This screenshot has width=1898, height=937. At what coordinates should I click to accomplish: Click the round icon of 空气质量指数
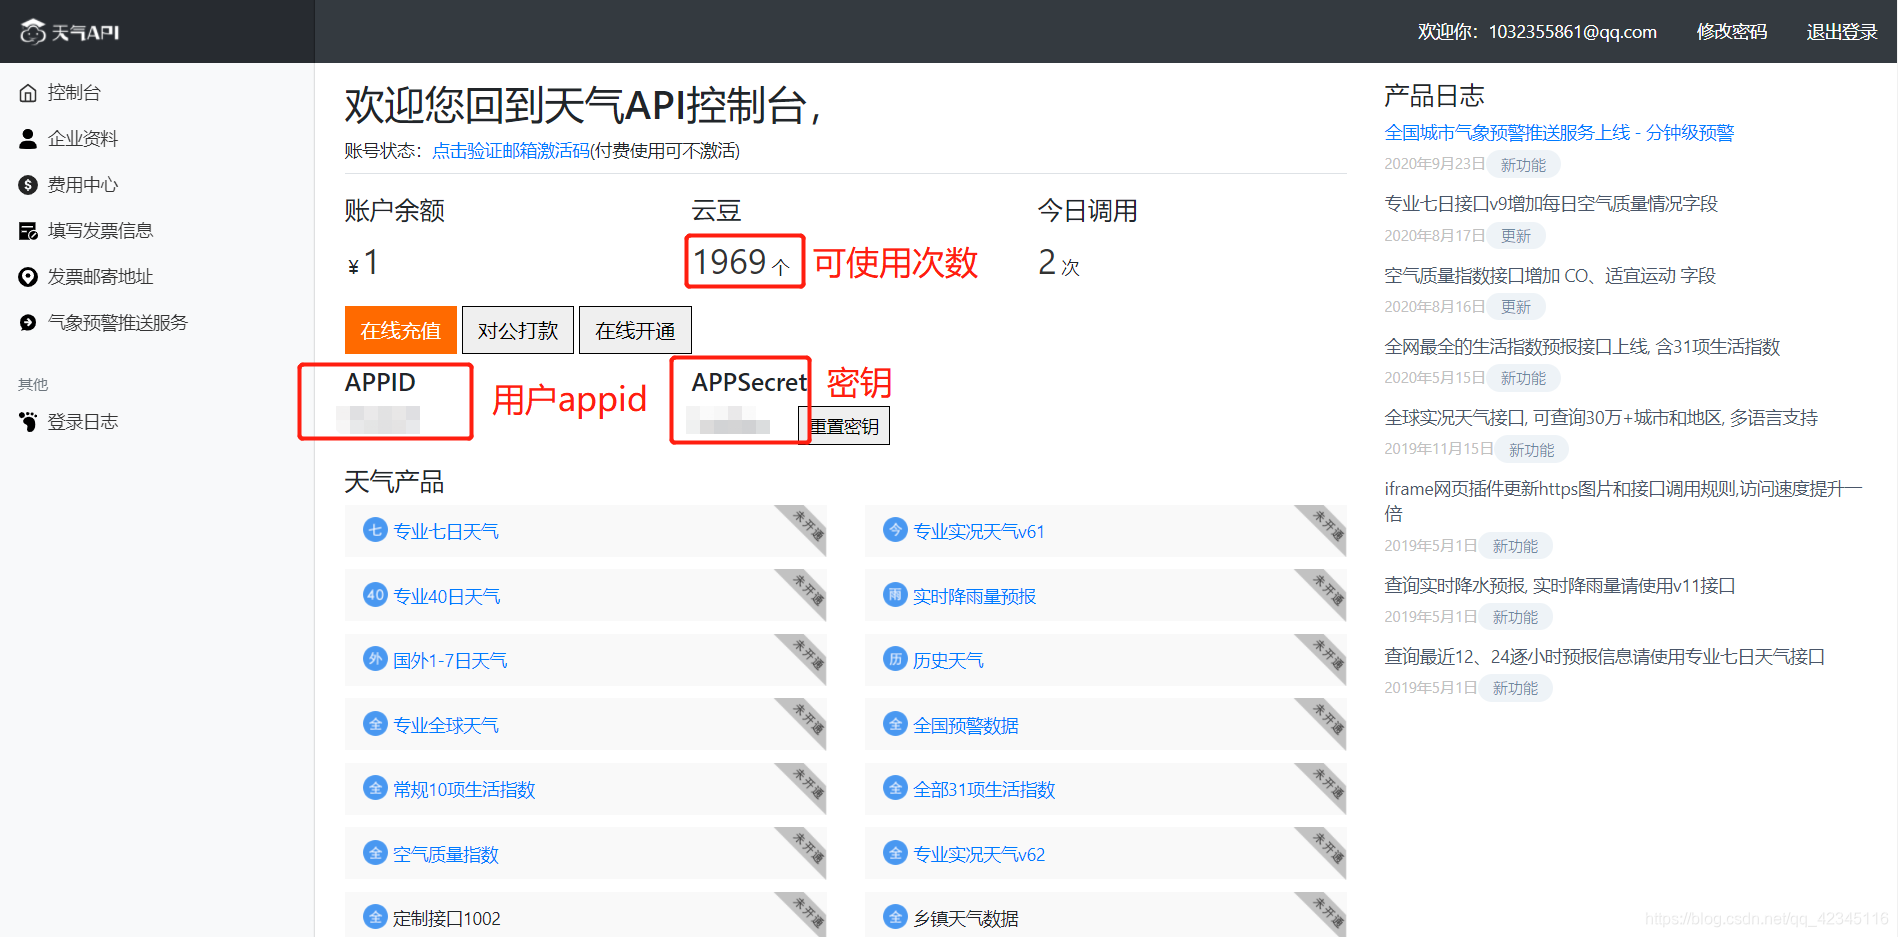pos(375,853)
